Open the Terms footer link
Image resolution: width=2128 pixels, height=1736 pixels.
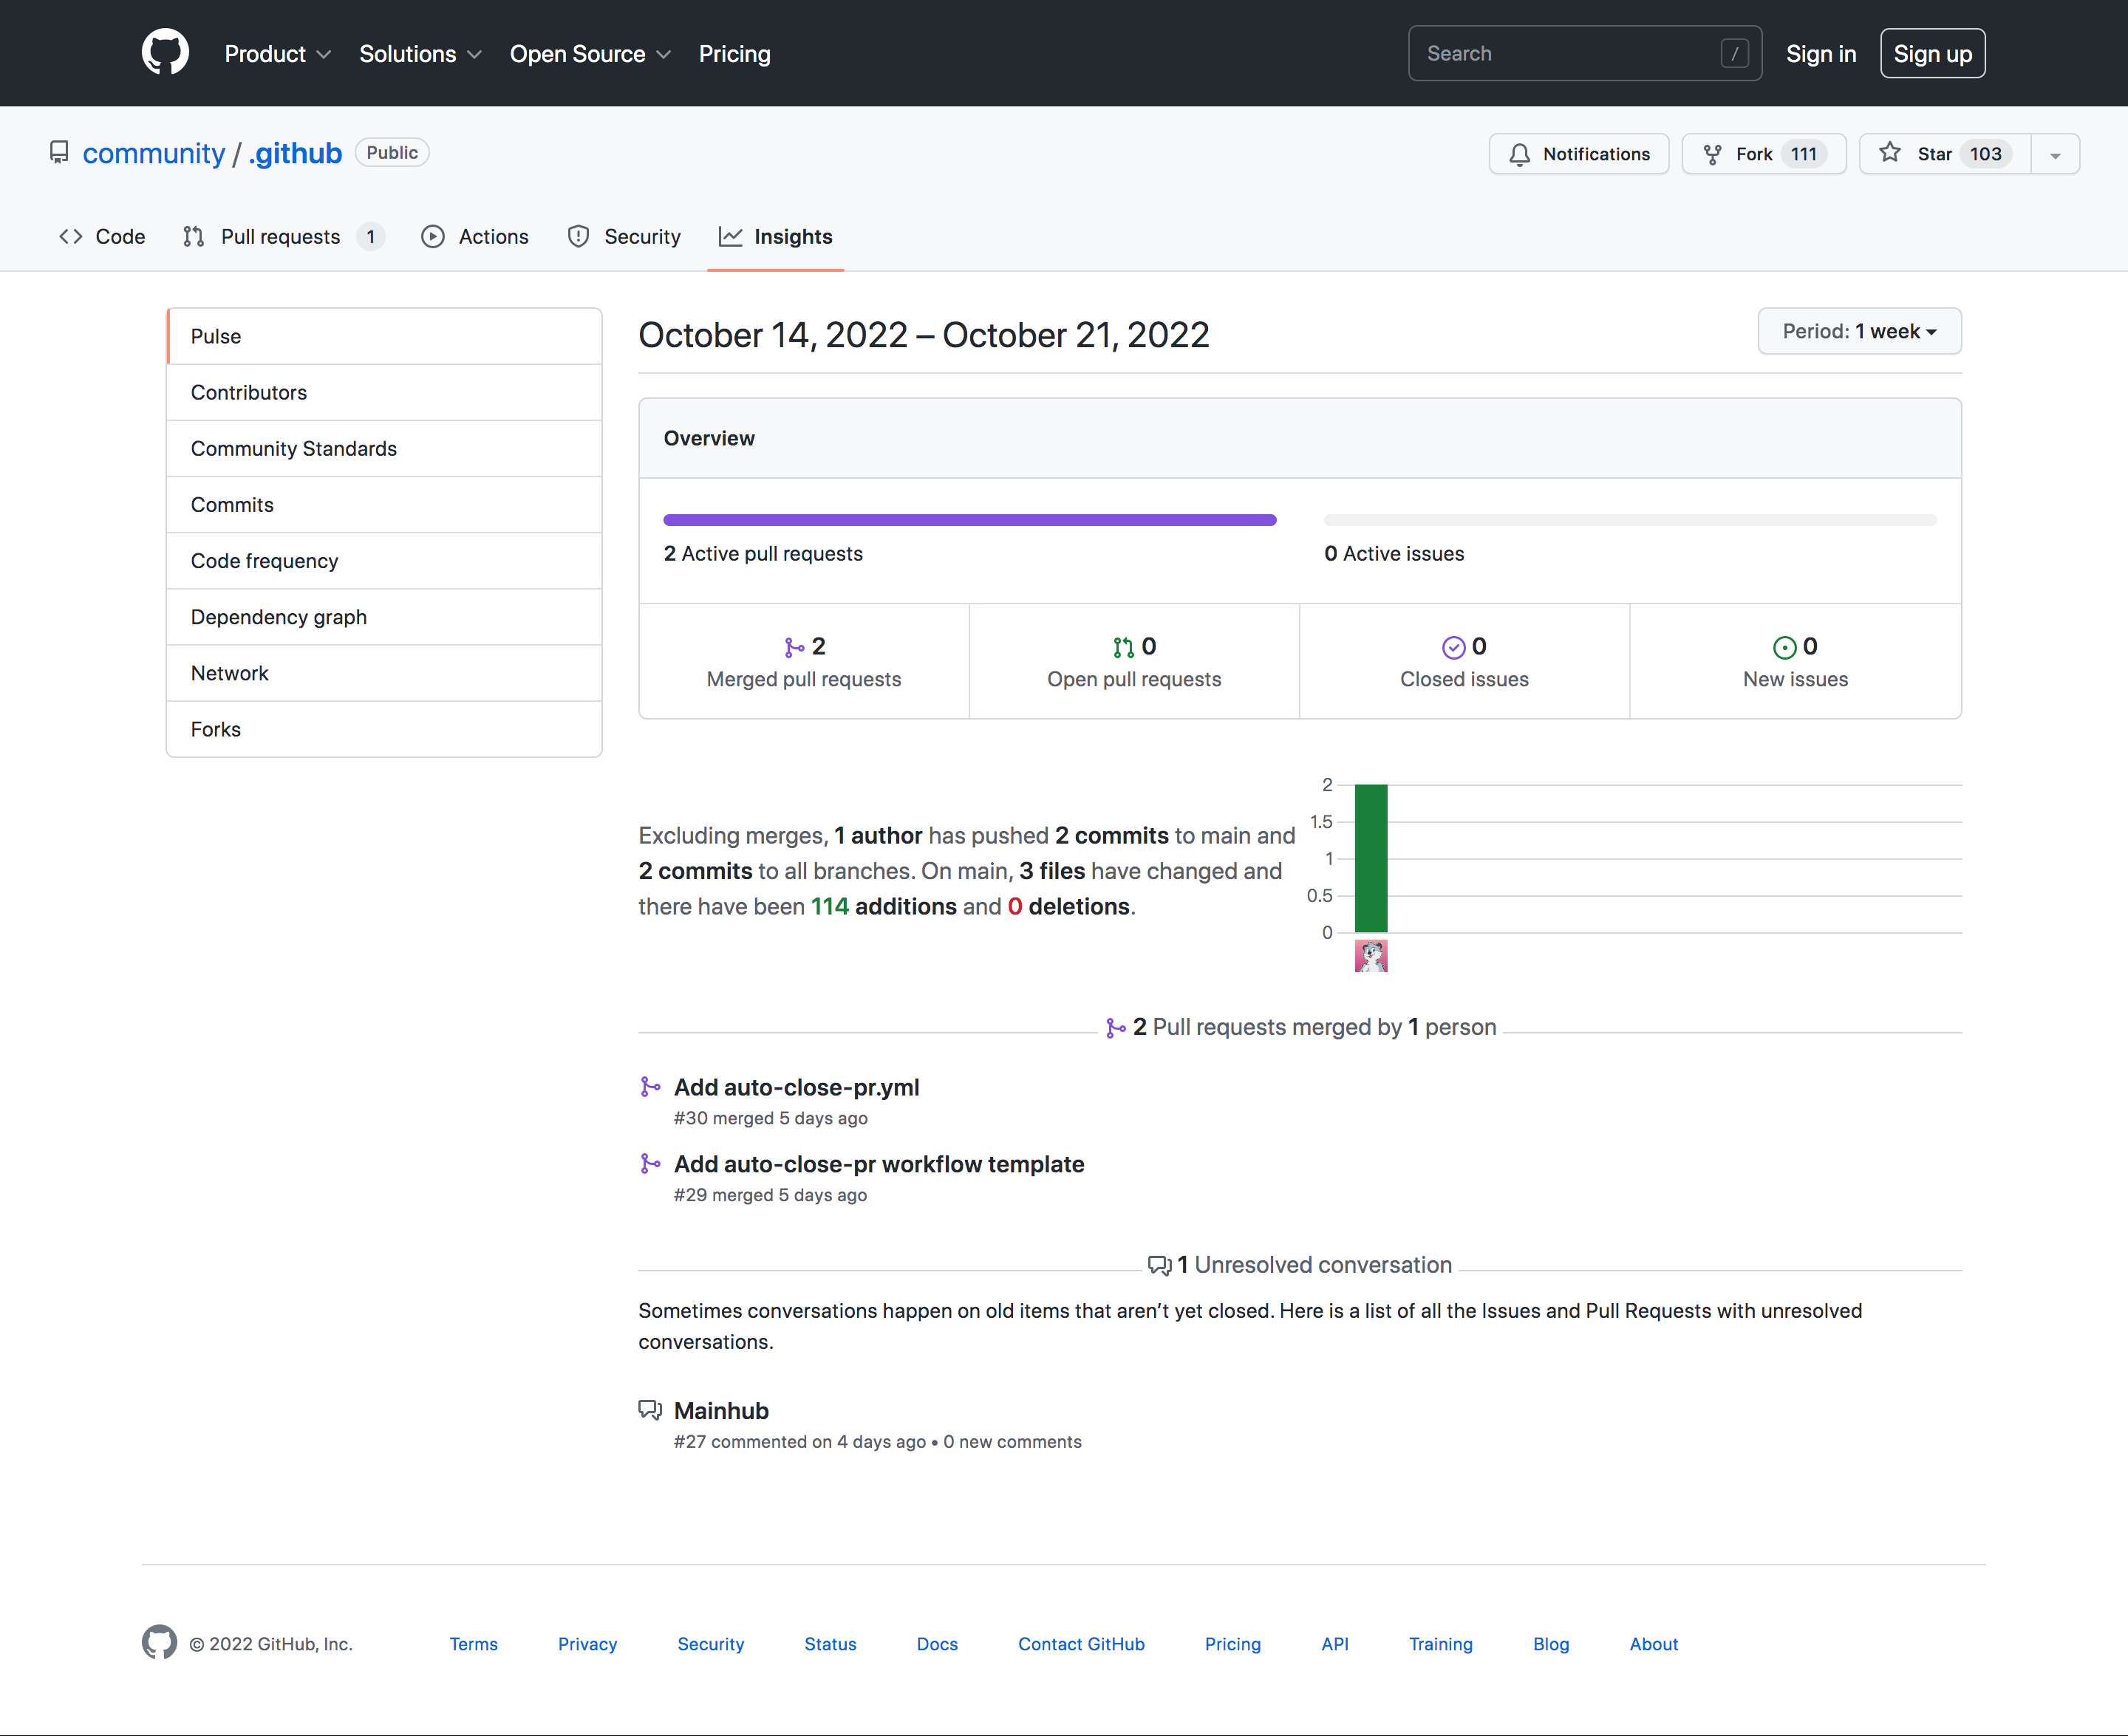[473, 1644]
